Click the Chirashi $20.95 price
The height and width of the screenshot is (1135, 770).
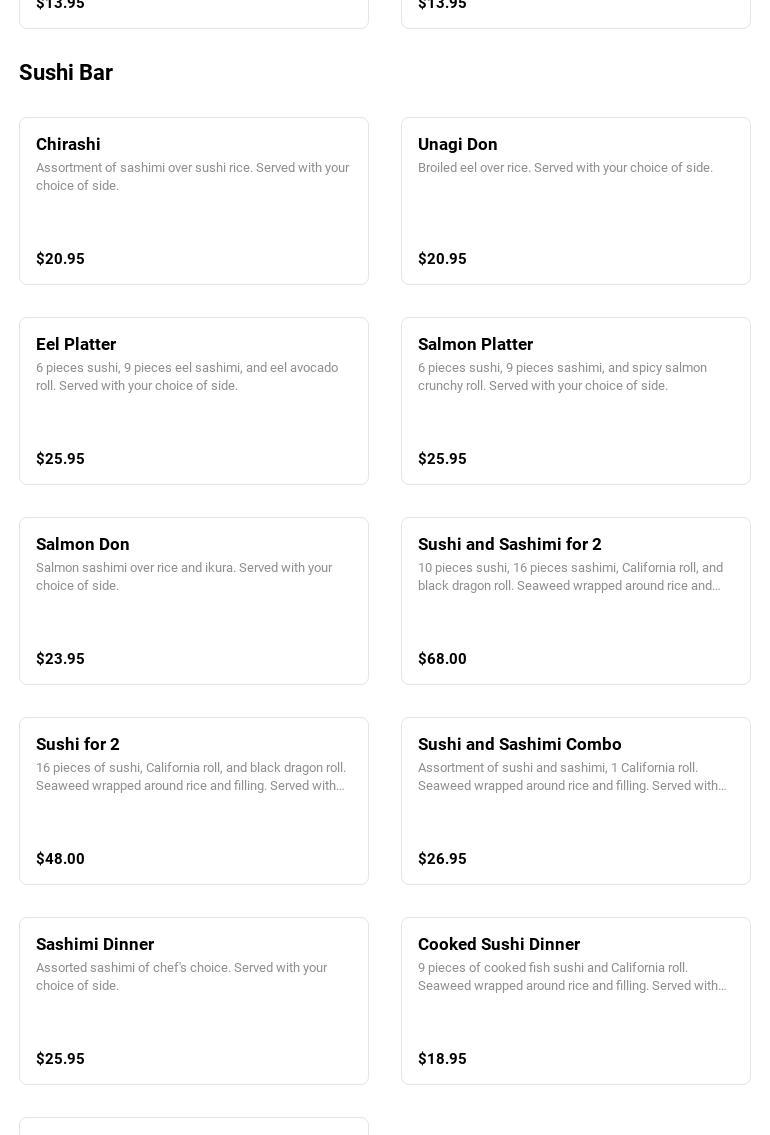(60, 258)
